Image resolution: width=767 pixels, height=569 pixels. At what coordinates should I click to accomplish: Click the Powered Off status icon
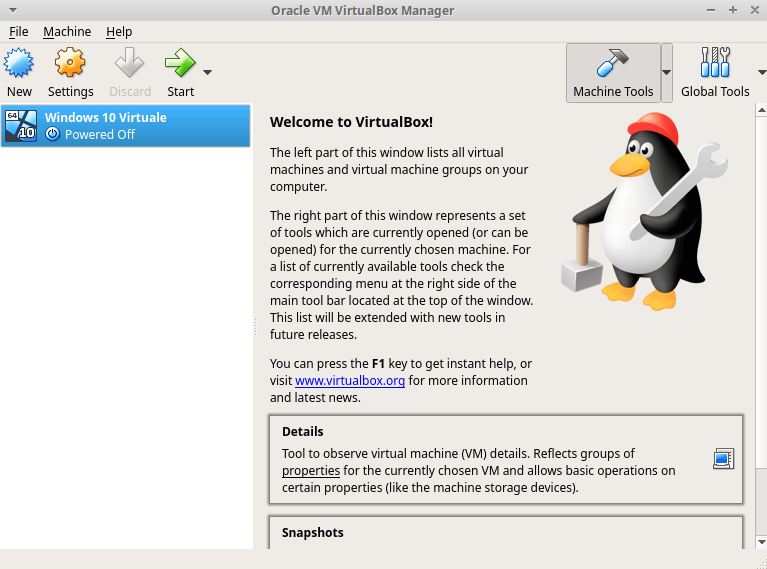(x=53, y=134)
